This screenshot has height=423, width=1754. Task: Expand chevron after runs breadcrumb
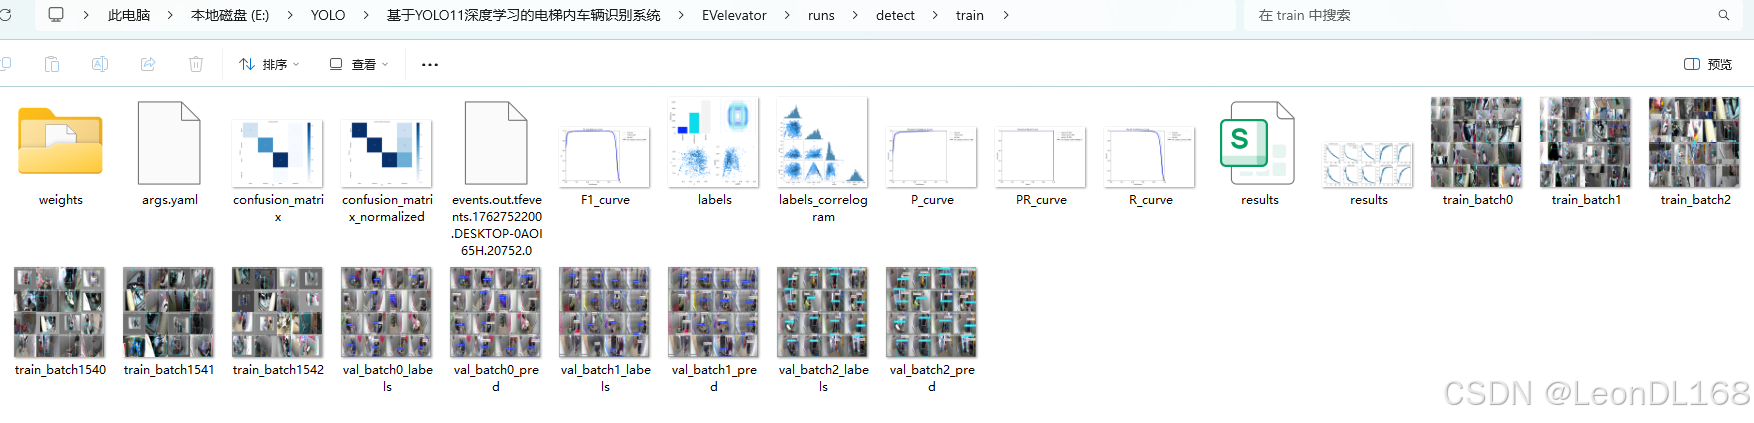(x=855, y=15)
